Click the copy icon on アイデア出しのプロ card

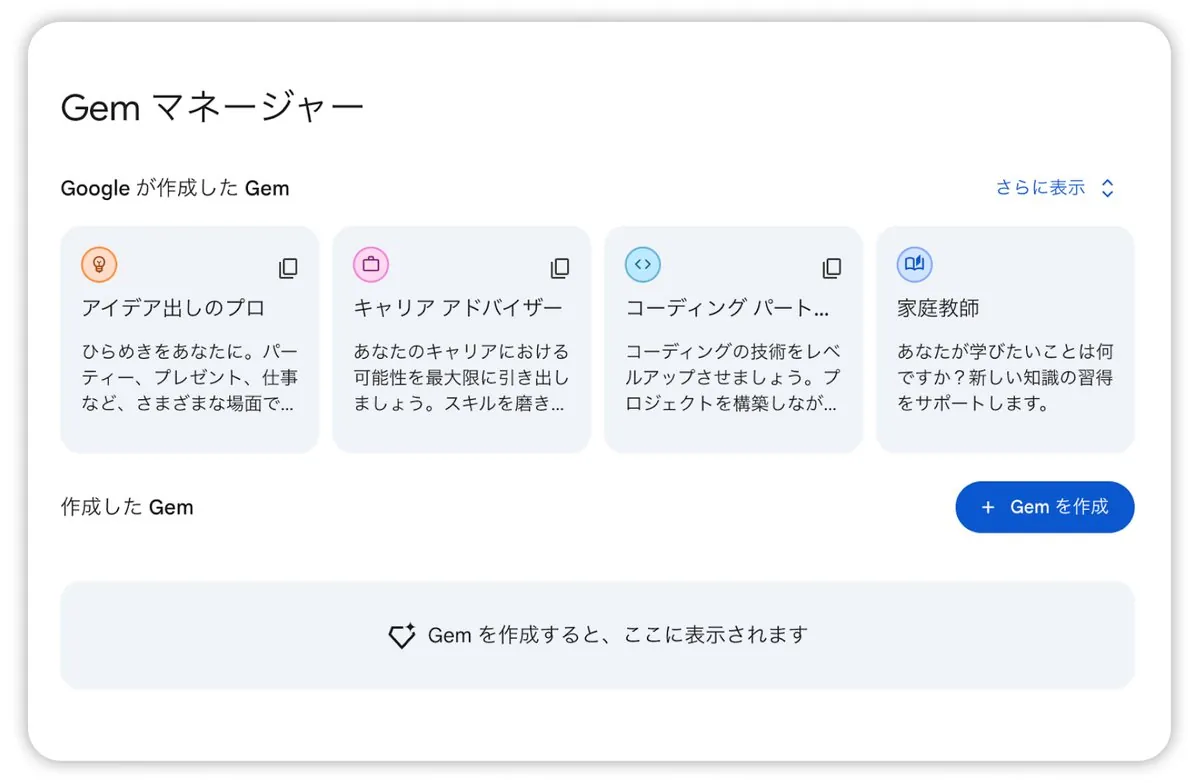pos(288,268)
